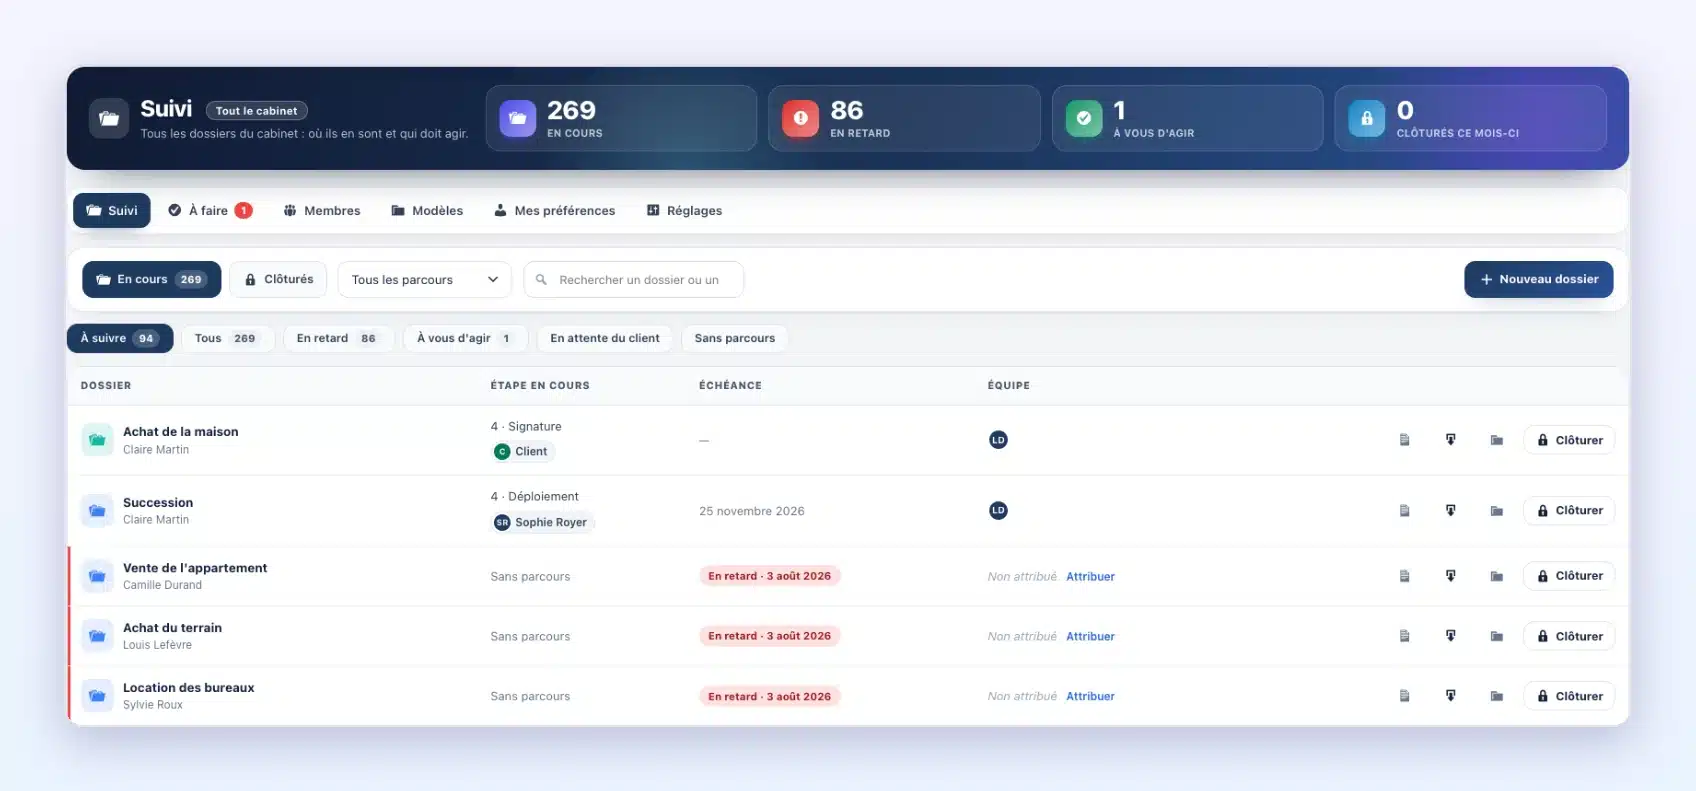Screen dimensions: 1696x791
Task: Filter the list by Tous 269
Action: click(228, 338)
